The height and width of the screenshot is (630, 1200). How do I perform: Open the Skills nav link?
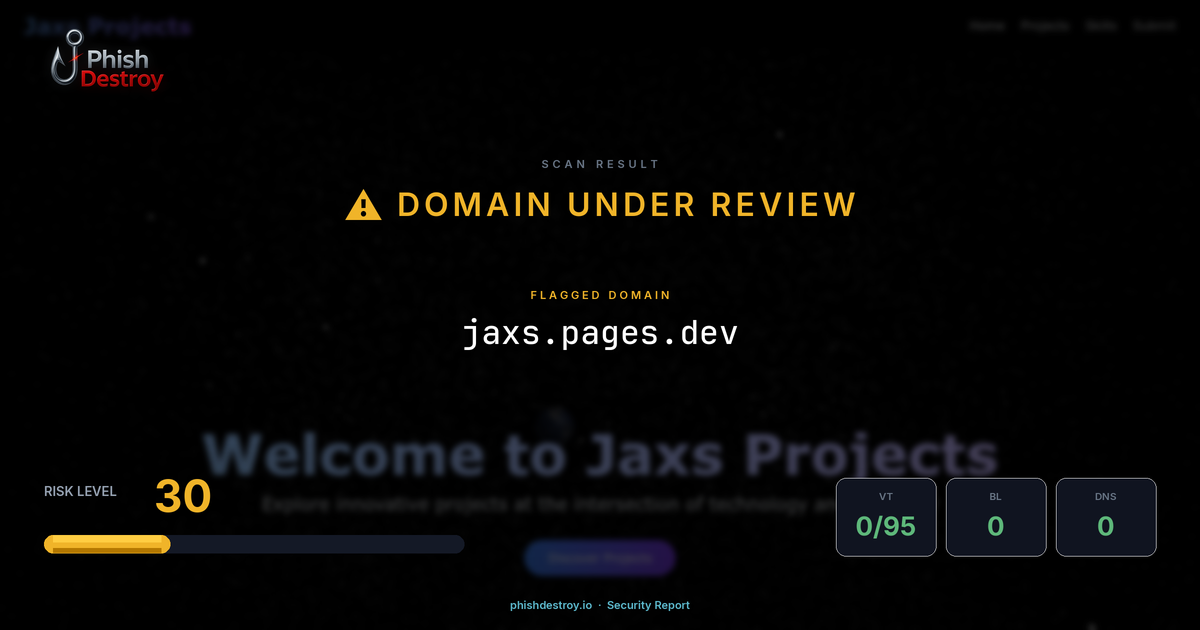[1102, 26]
